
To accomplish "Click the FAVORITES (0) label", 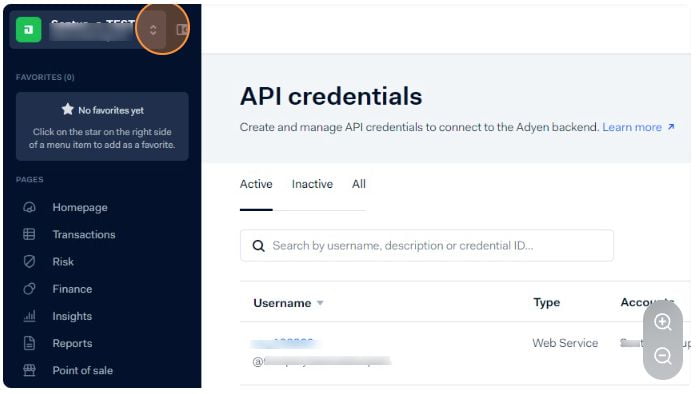I will [x=45, y=77].
